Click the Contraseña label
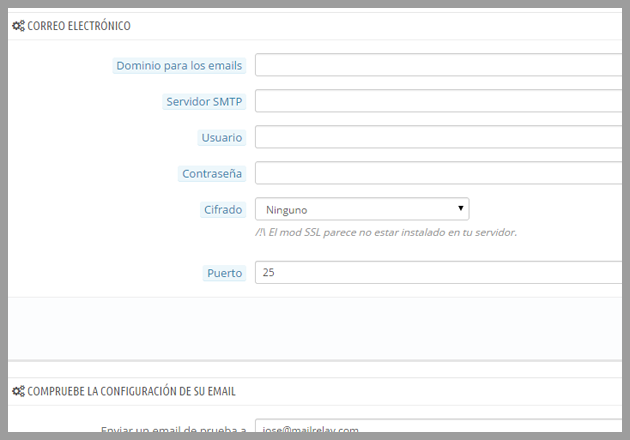 212,174
